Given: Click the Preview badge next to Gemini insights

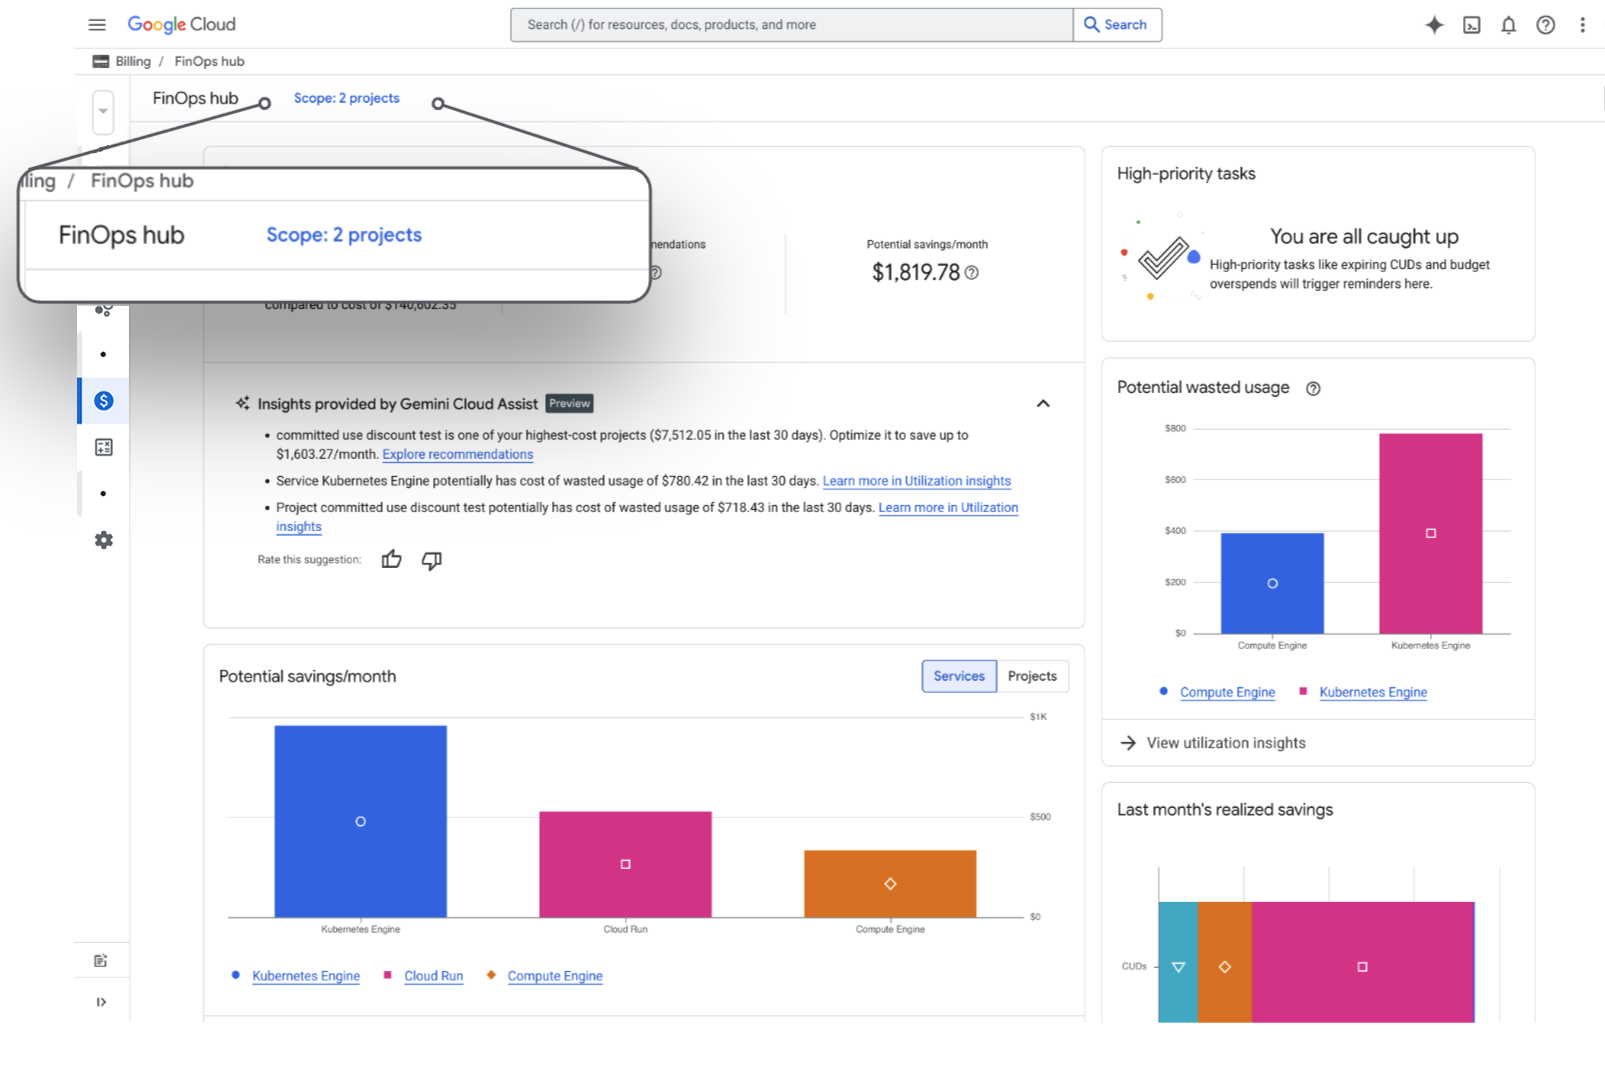Looking at the screenshot, I should click(570, 404).
